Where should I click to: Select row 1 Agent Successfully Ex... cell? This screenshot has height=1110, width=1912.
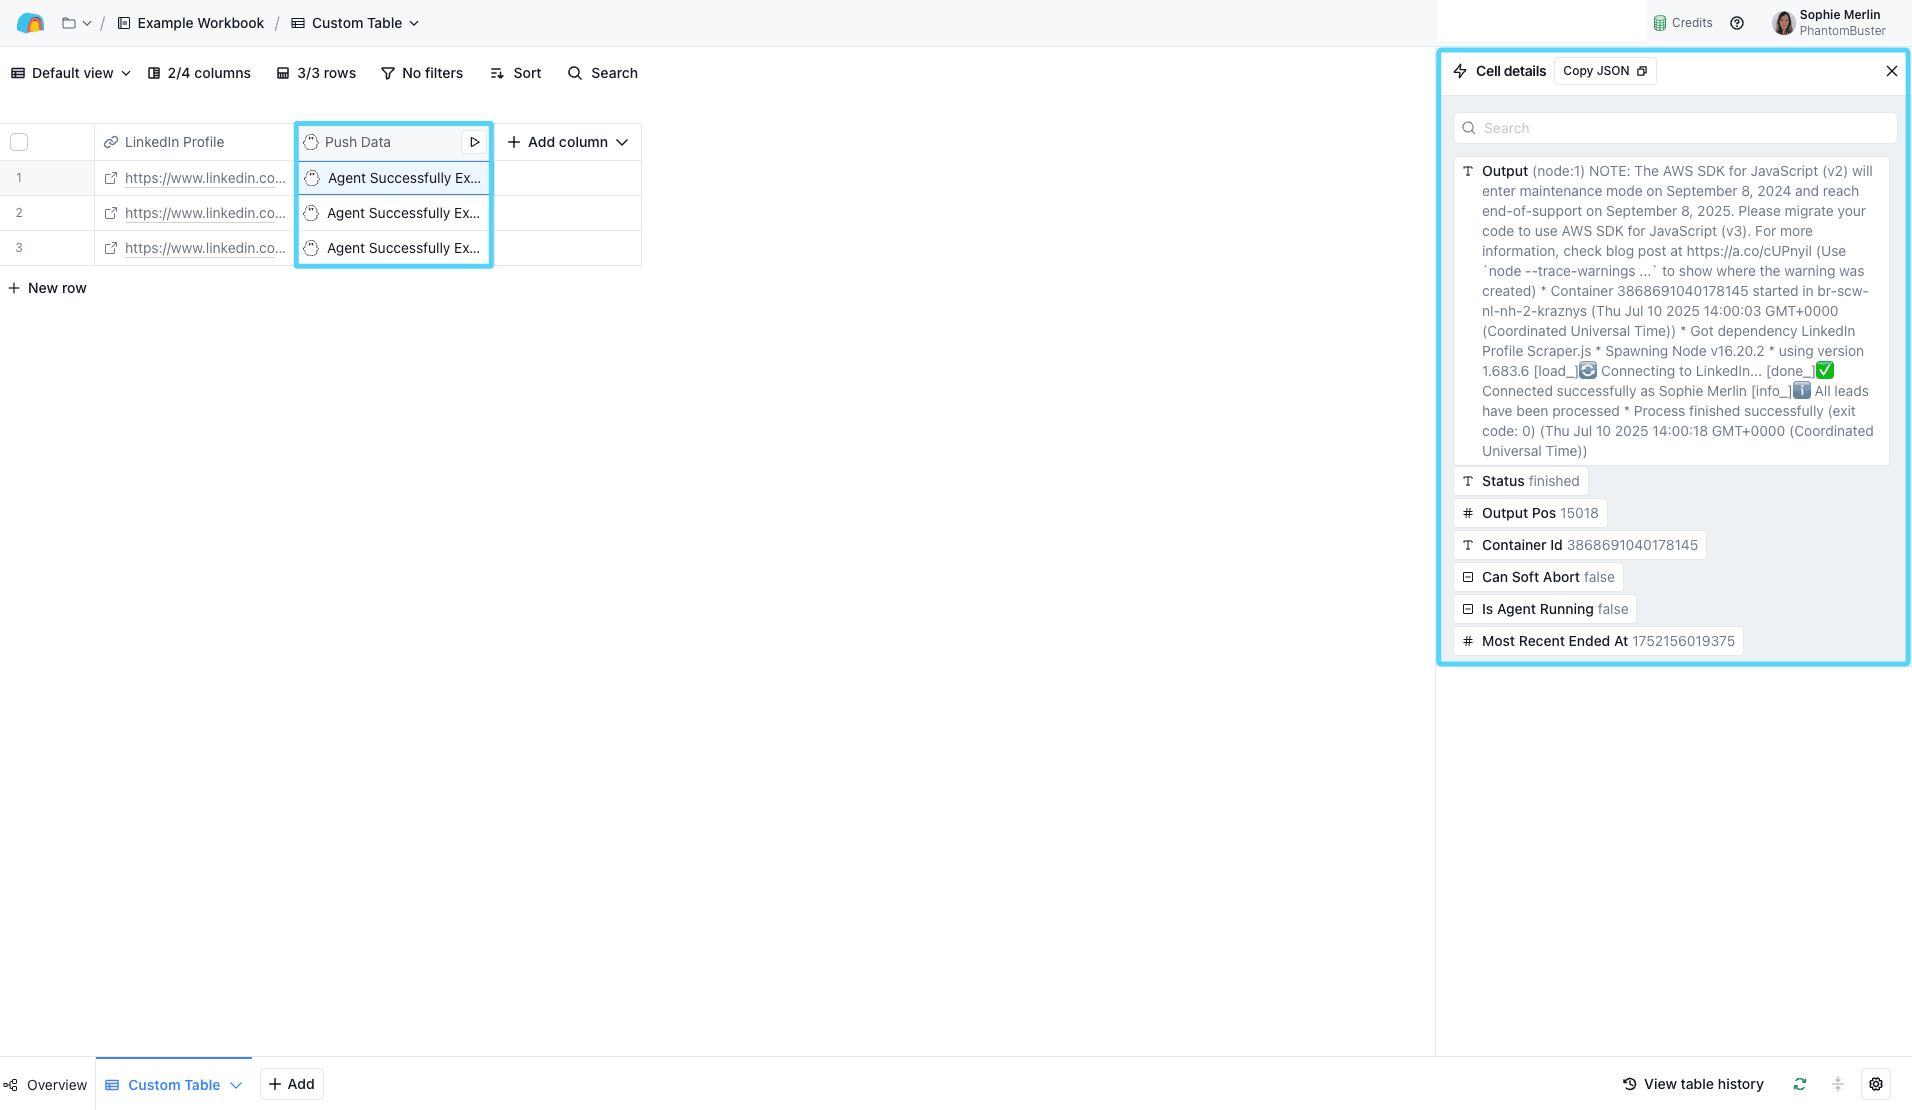[x=393, y=178]
